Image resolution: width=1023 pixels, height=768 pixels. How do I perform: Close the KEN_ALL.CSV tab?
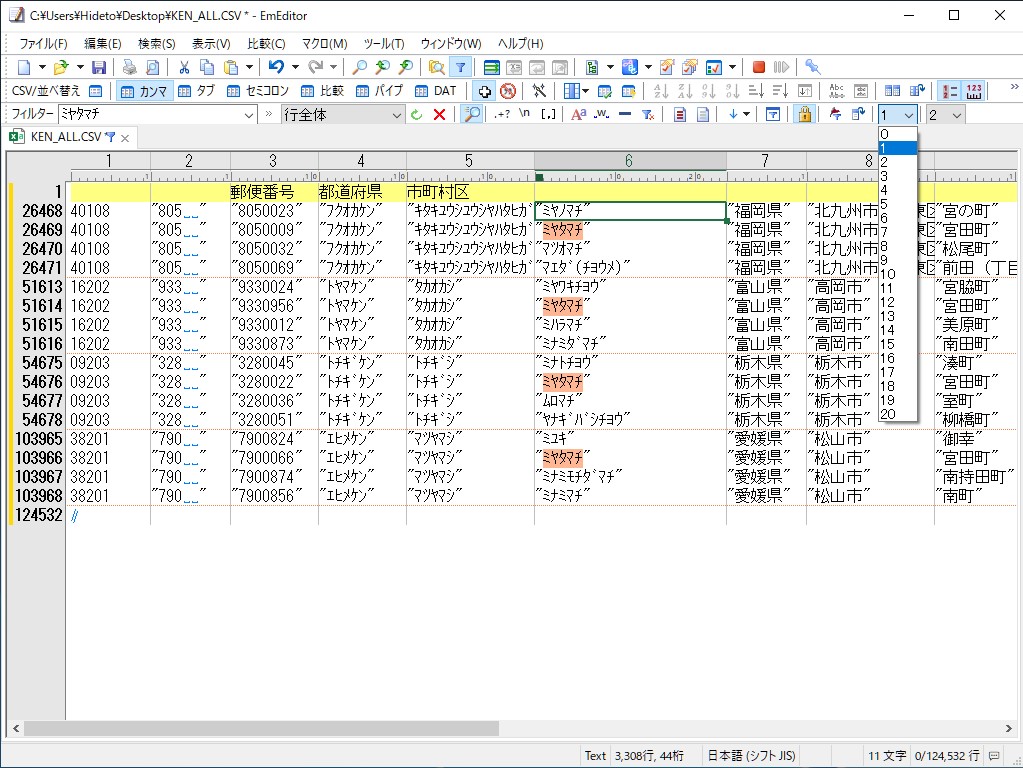(x=125, y=138)
